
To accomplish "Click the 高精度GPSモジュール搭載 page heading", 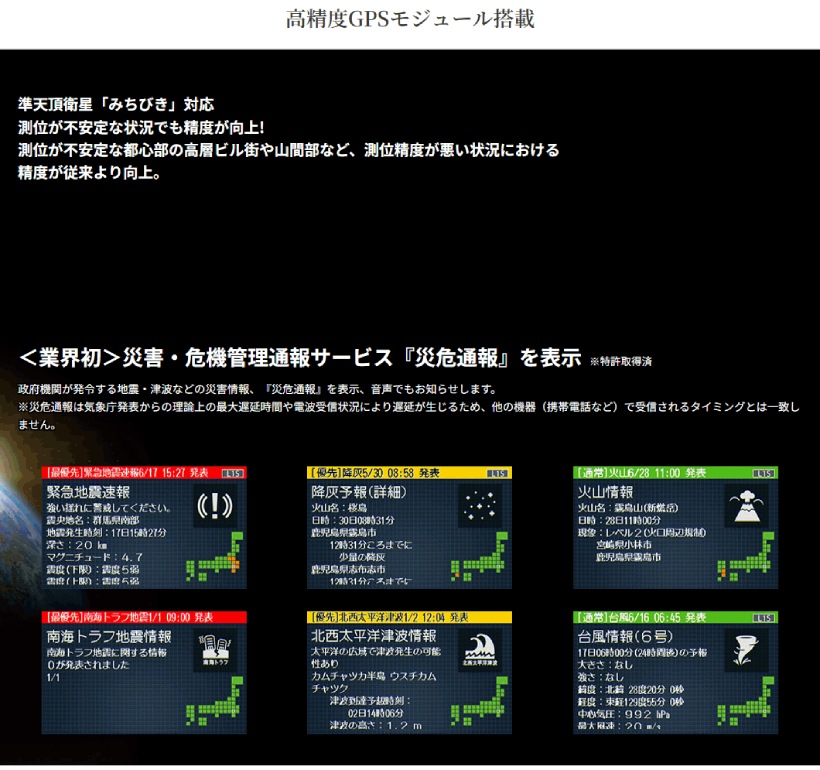I will click(410, 20).
